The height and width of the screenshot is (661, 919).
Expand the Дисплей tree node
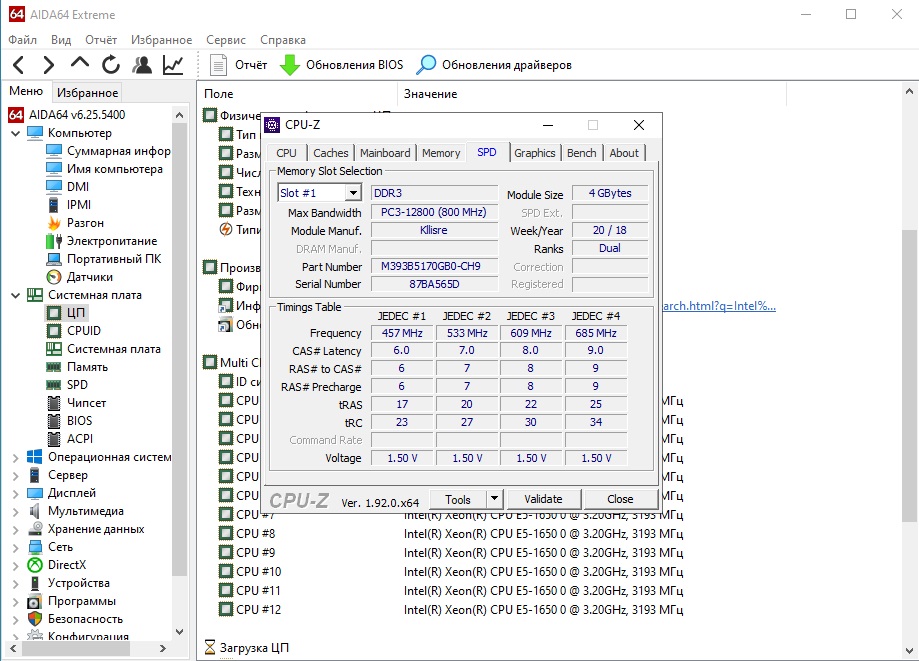[15, 493]
